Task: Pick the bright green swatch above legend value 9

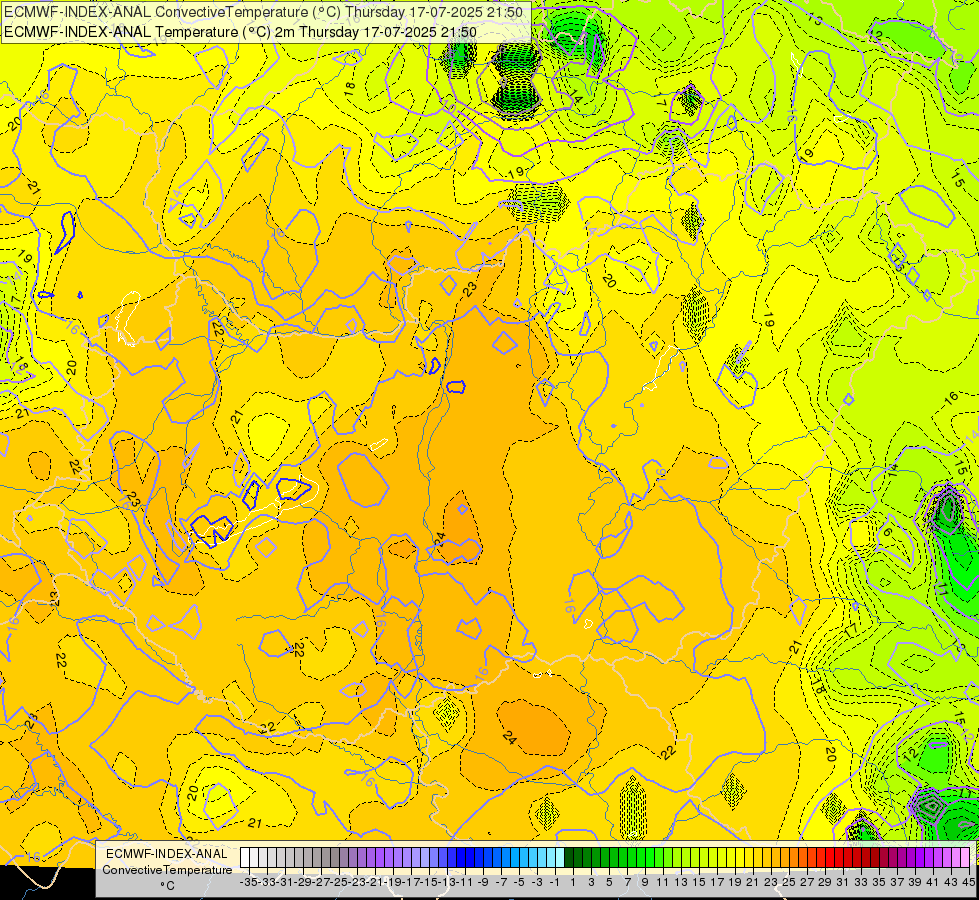Action: (x=641, y=857)
